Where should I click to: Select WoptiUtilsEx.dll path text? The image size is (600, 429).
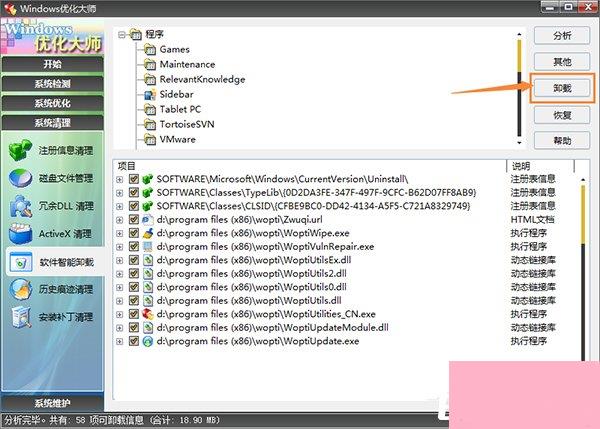[x=254, y=260]
